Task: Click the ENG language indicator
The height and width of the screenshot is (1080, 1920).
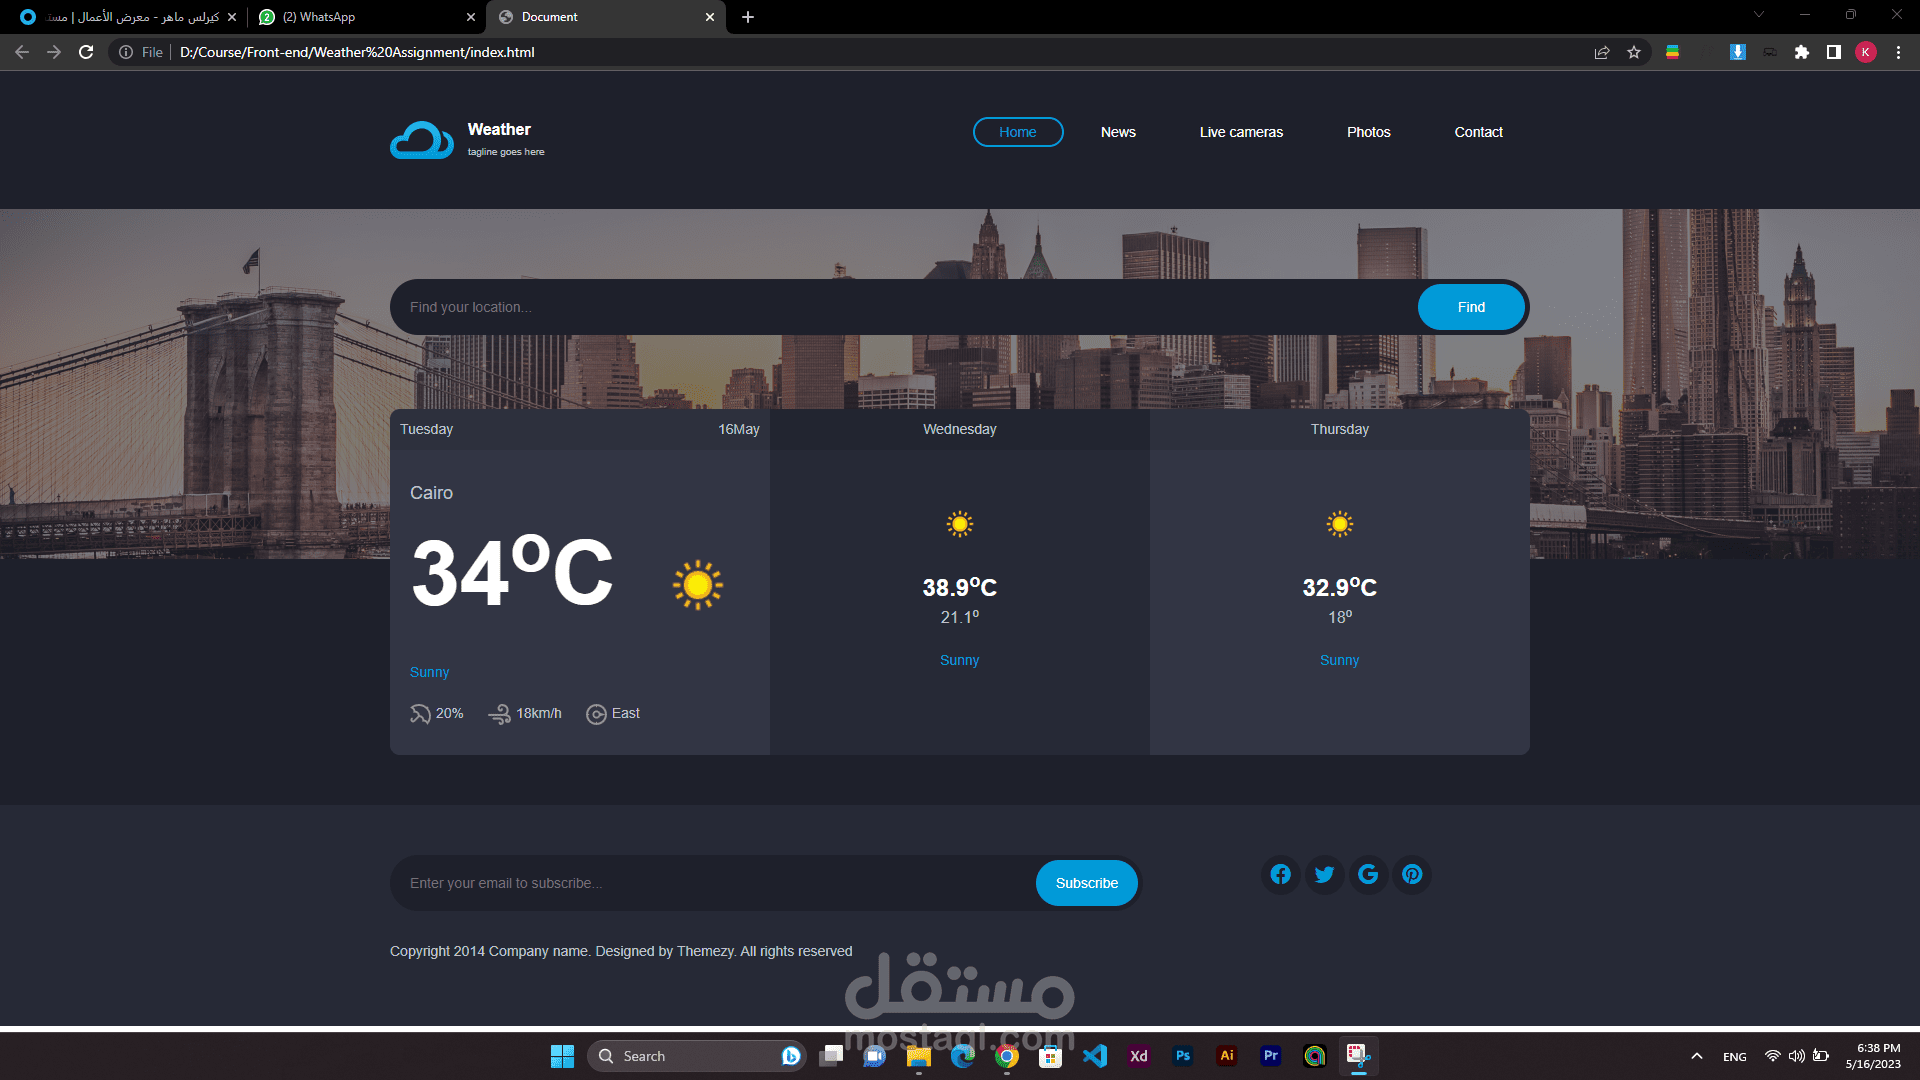Action: click(1735, 1057)
